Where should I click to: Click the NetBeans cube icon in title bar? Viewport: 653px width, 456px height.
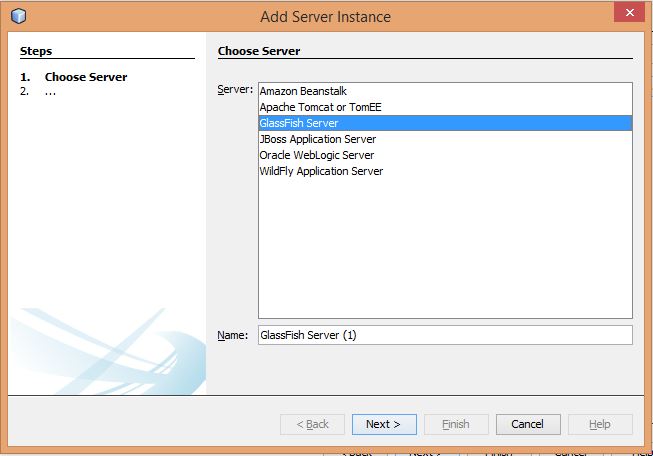point(18,16)
